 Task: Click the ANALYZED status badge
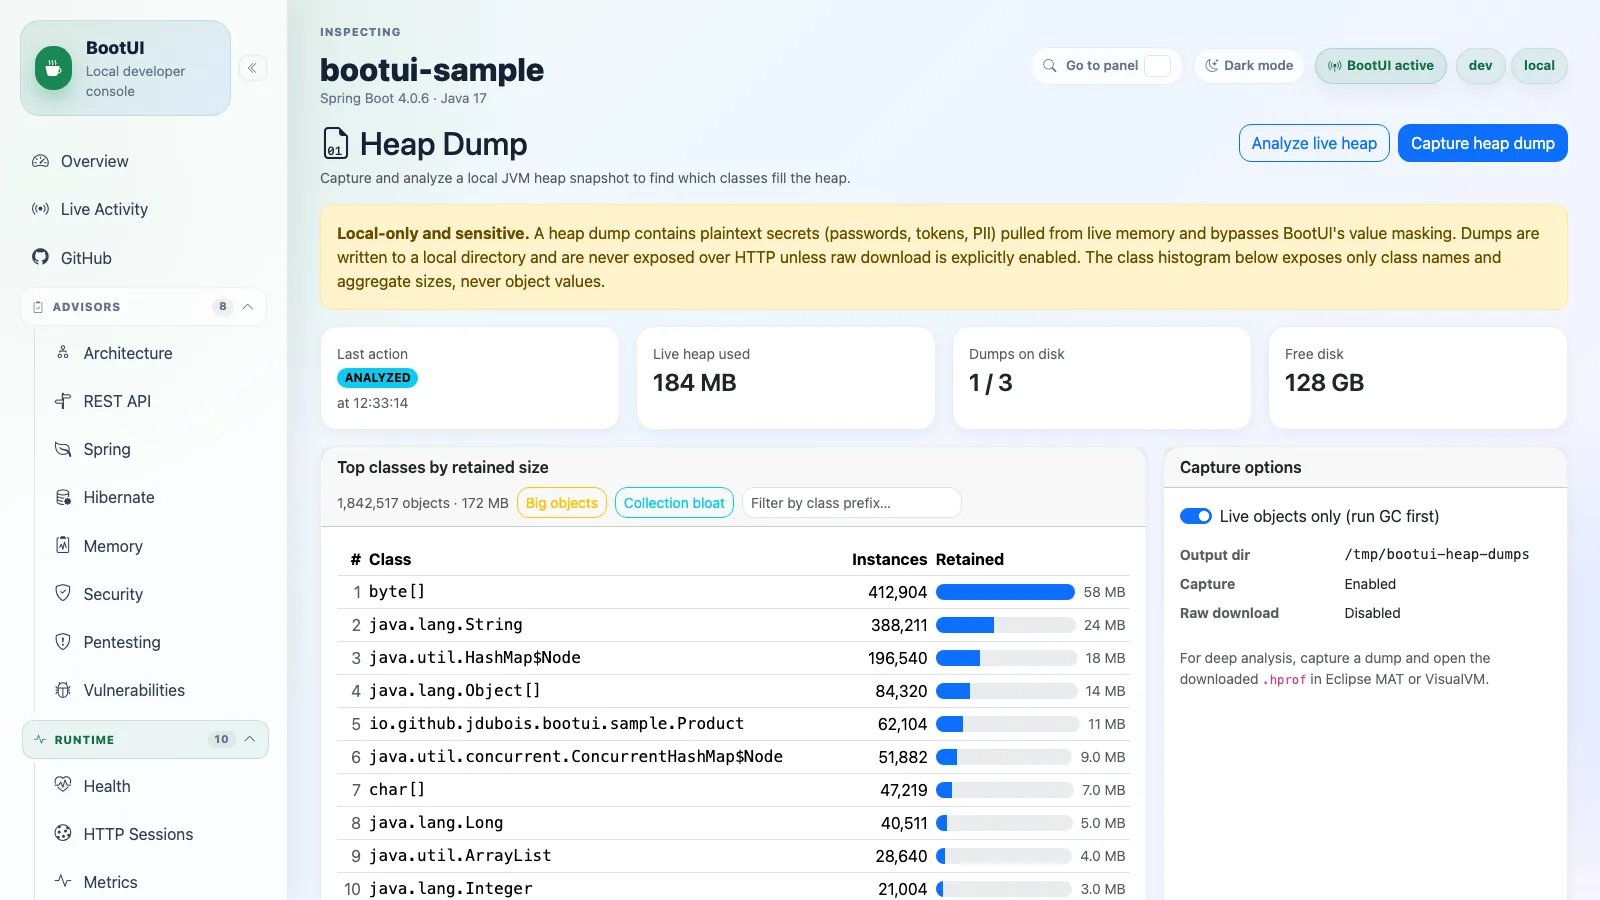tap(377, 378)
